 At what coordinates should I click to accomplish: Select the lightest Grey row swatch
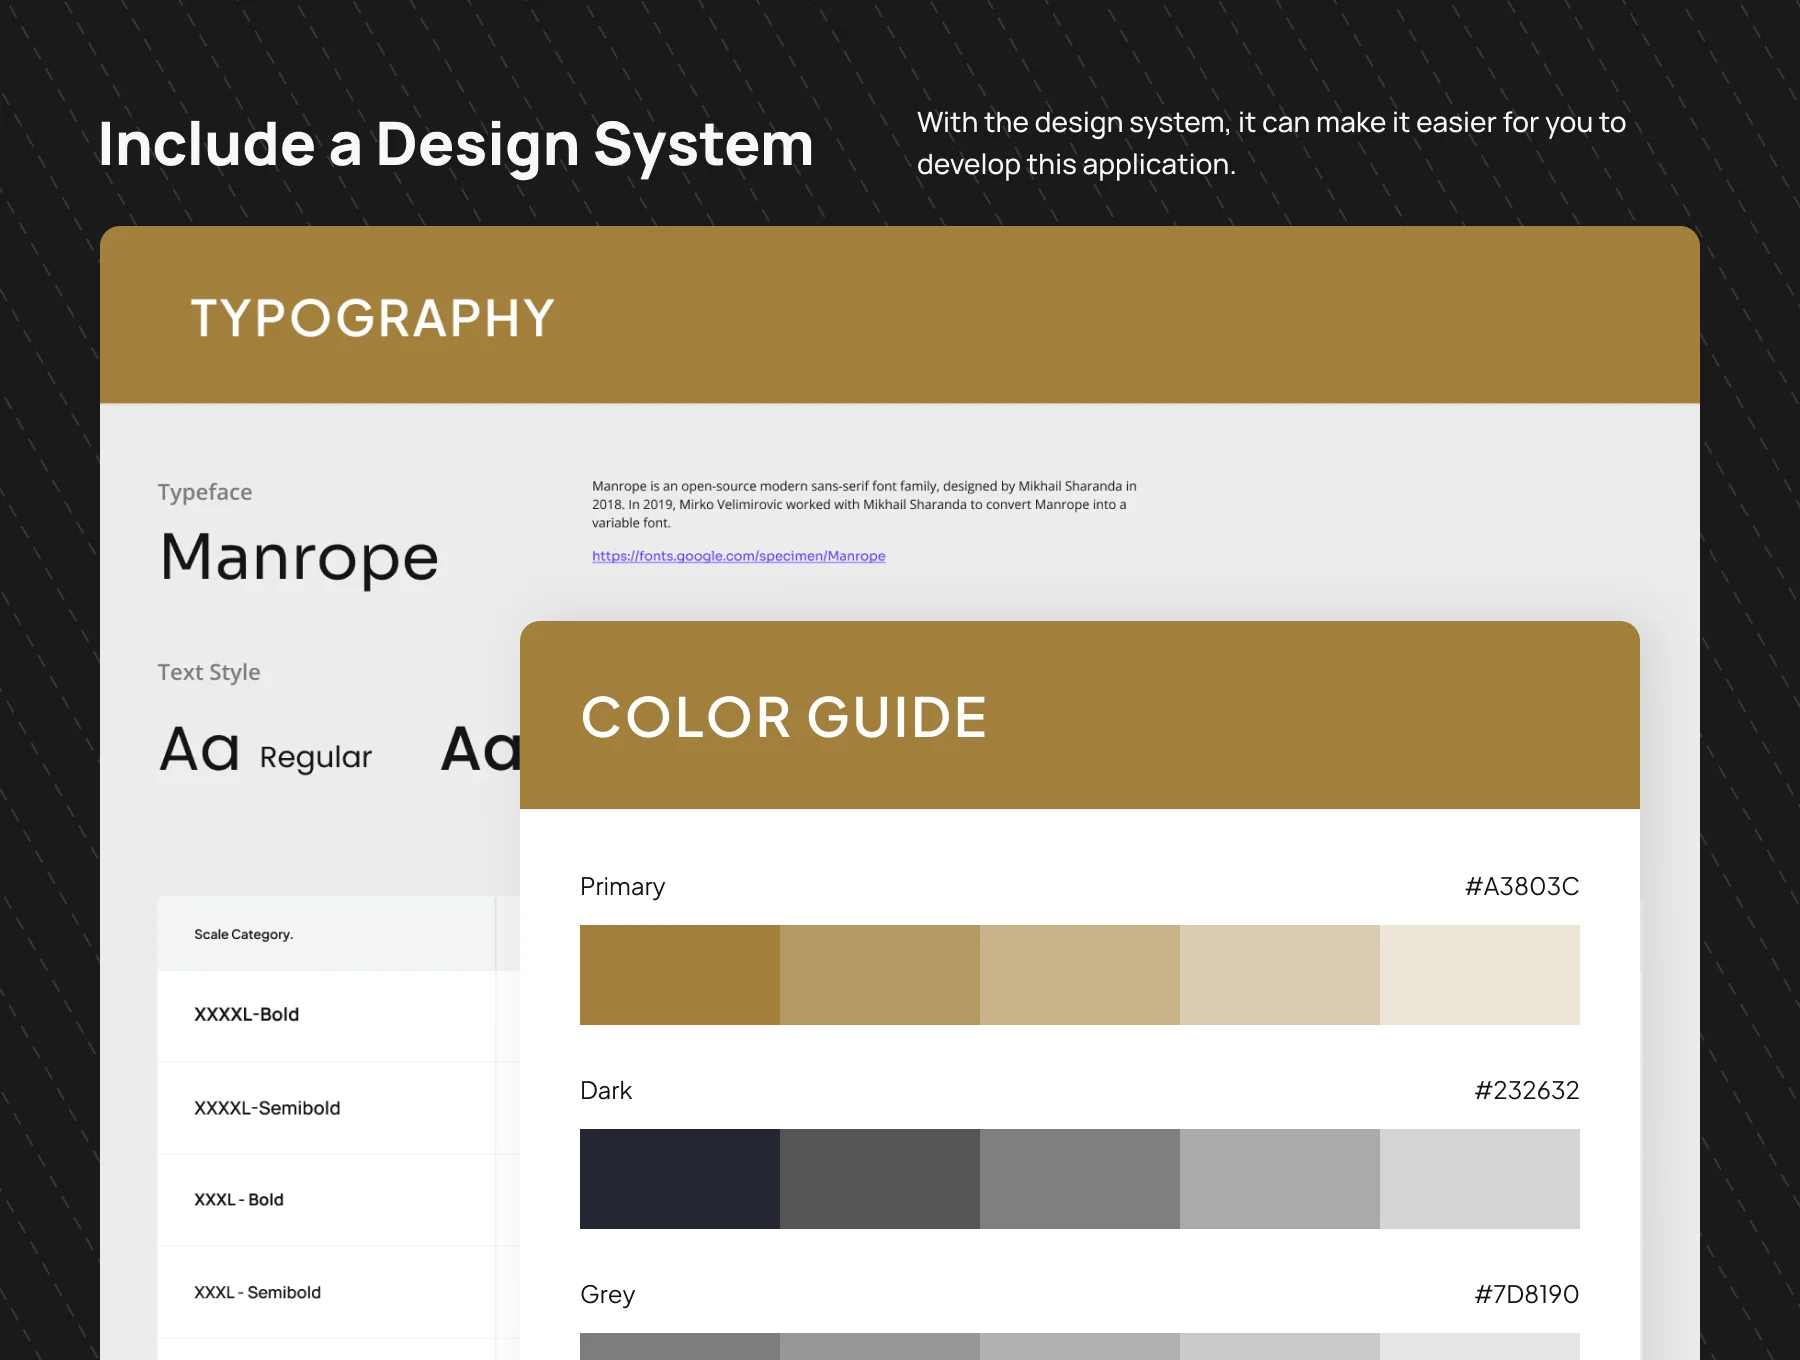pos(1480,1346)
